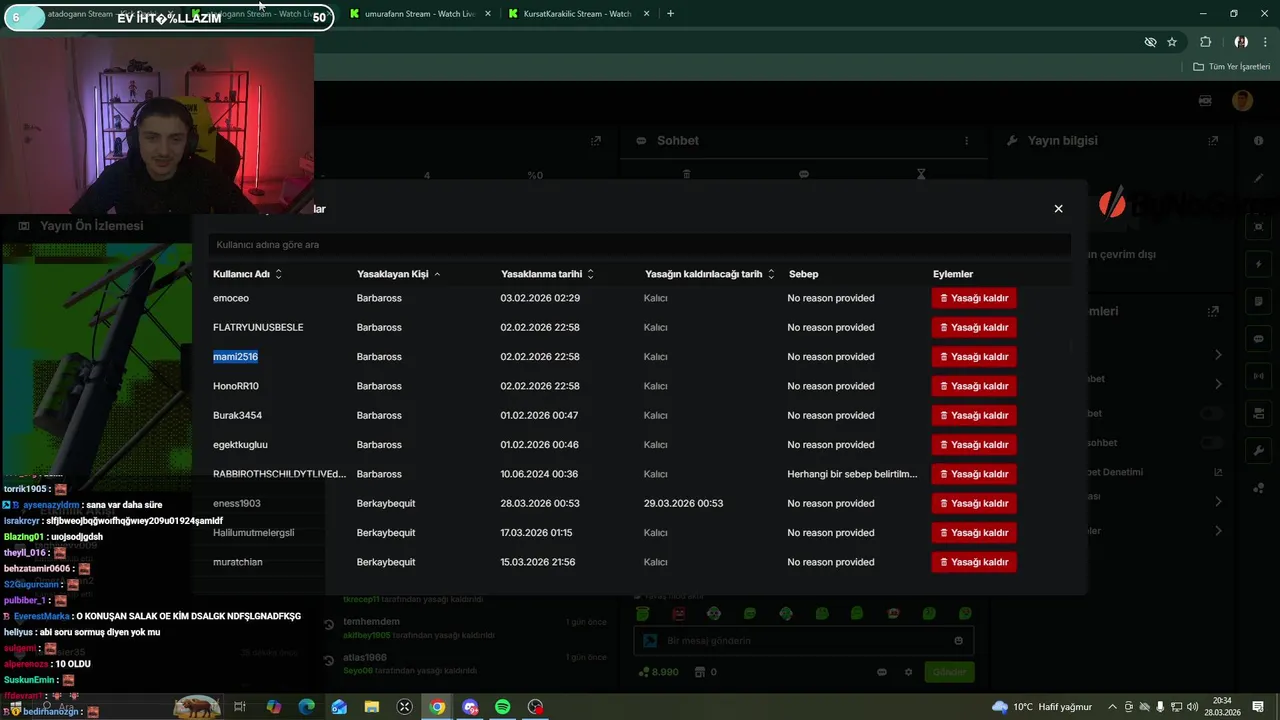Viewport: 1280px width, 720px height.
Task: Toggle the first chat switch in right panel
Action: (x=1212, y=413)
